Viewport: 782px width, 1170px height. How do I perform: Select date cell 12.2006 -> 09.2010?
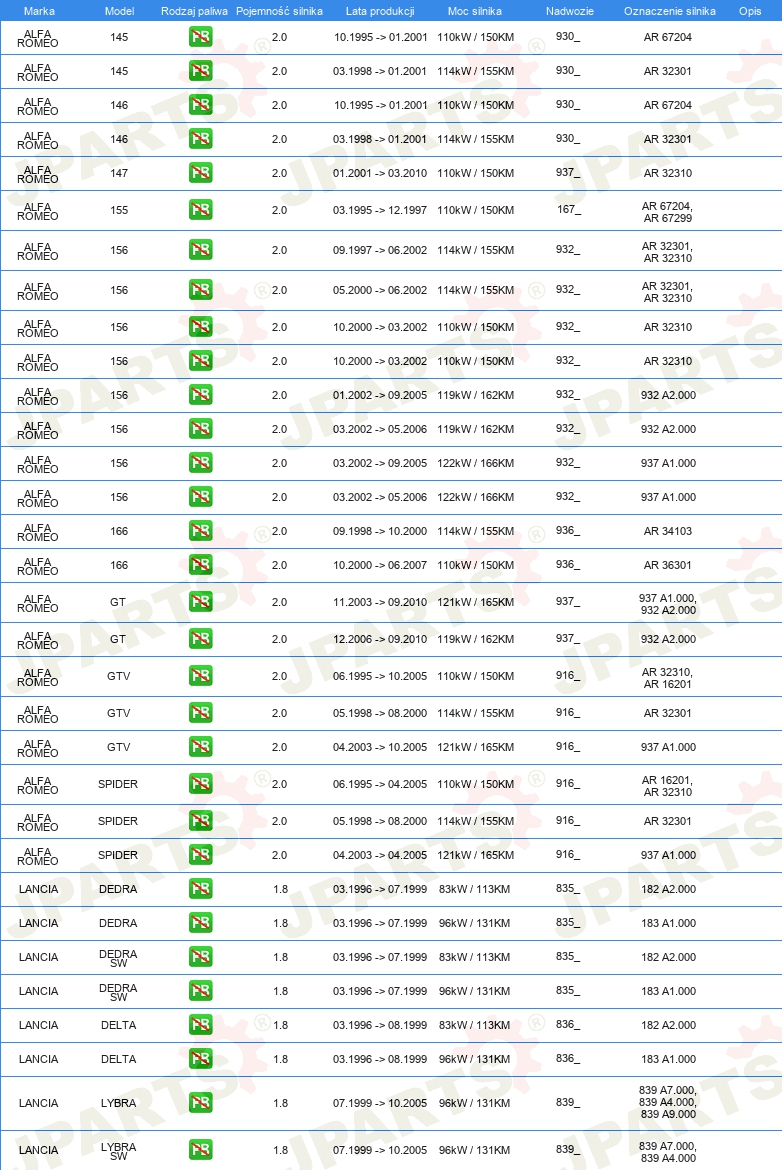380,639
